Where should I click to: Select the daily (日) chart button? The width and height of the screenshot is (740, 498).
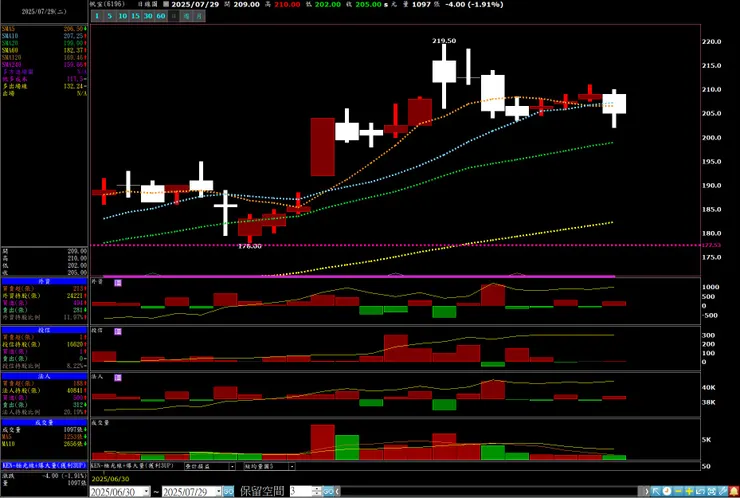coord(174,16)
